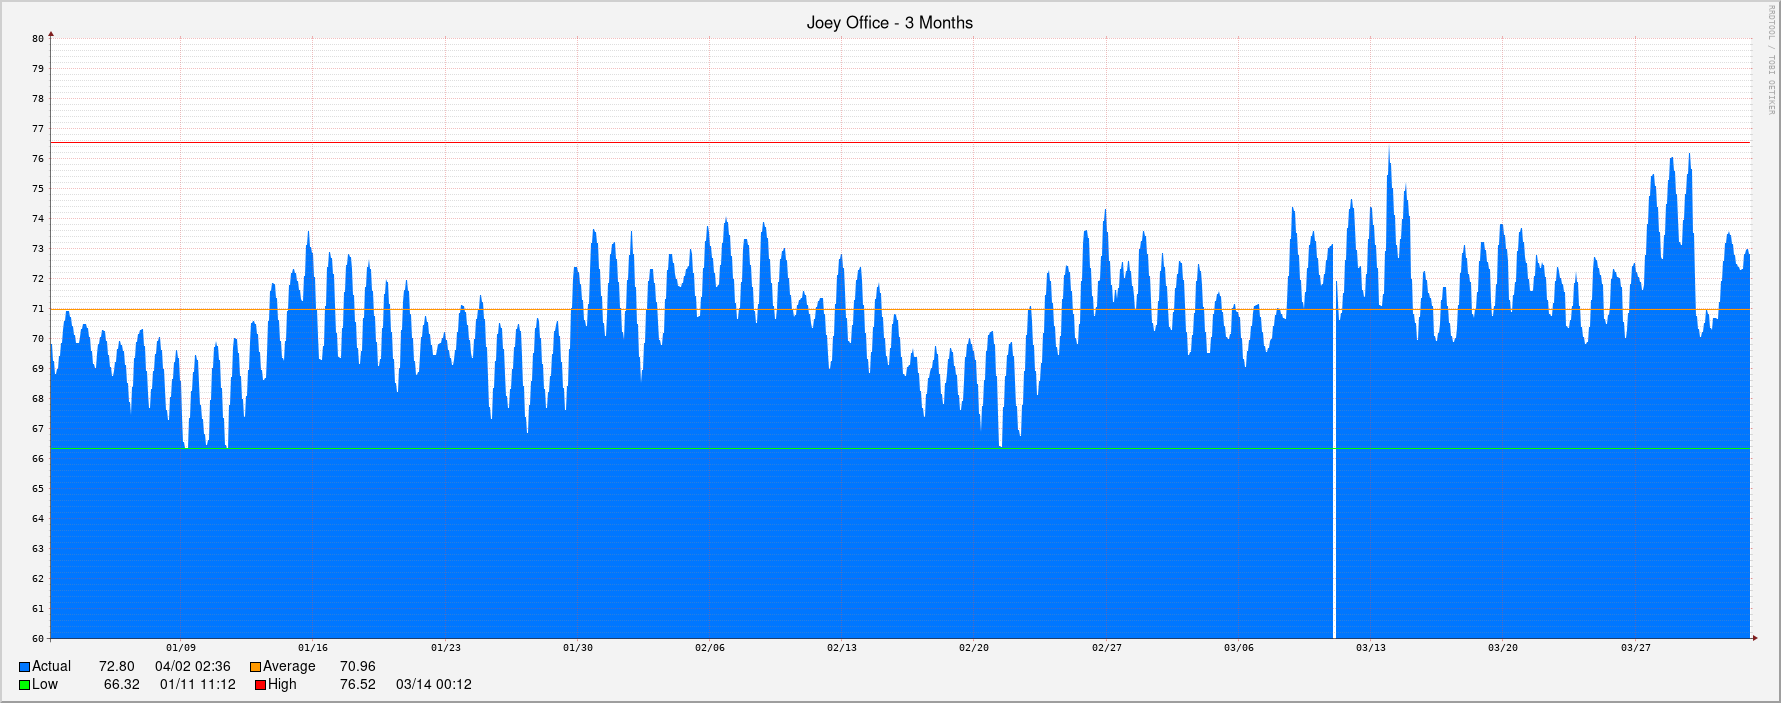
Task: Click the orange Average legend swatch
Action: coord(255,667)
